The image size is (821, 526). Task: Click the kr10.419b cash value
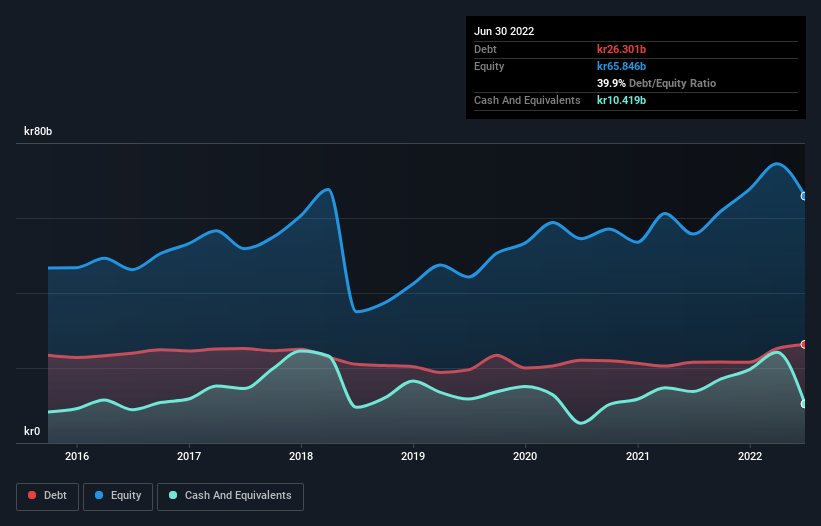pos(622,100)
